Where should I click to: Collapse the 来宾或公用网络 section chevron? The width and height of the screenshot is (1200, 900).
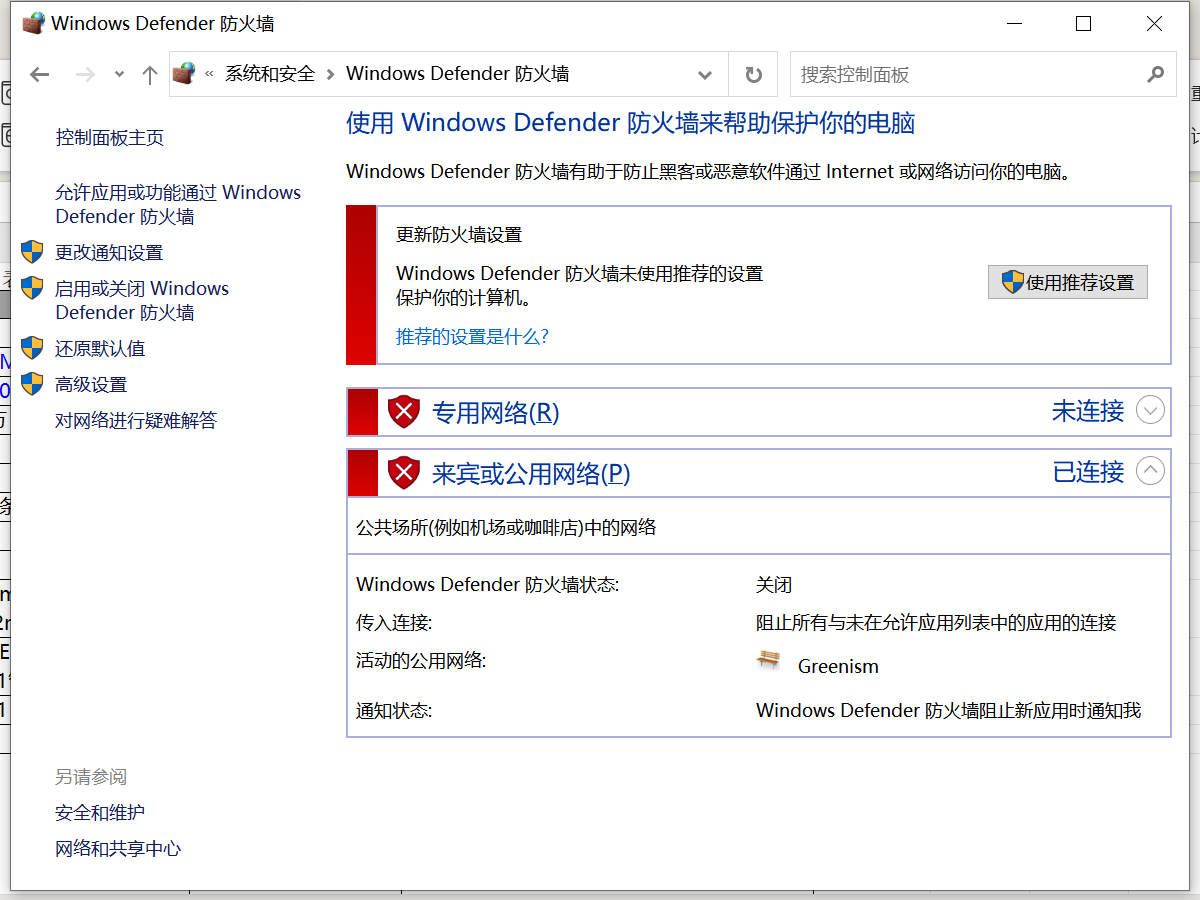pos(1151,470)
